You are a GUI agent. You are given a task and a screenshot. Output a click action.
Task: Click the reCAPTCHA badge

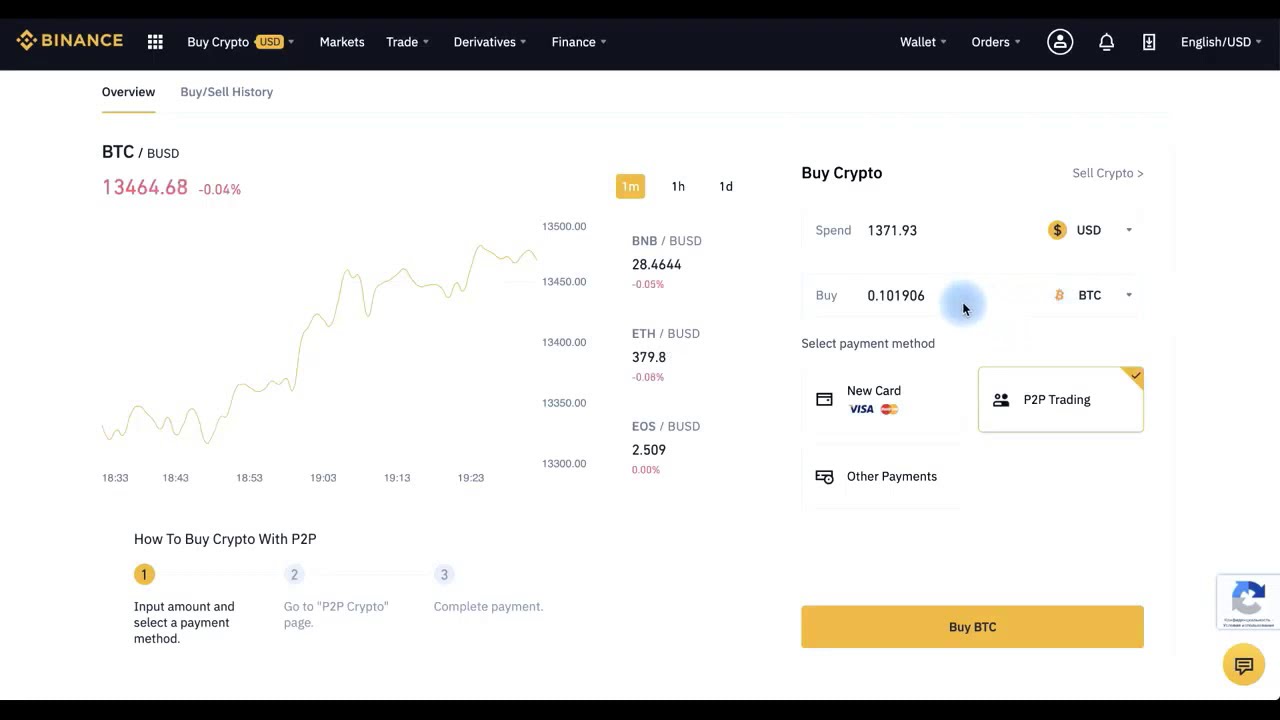pos(1248,602)
